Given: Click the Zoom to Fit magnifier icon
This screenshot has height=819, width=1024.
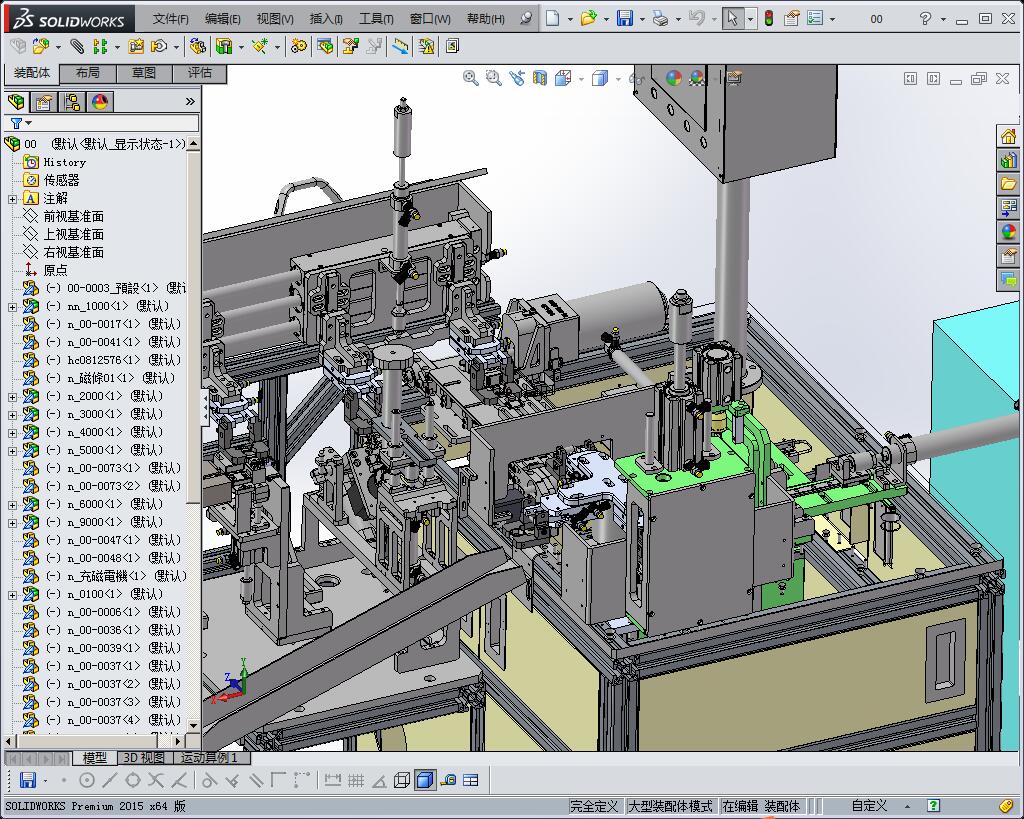Looking at the screenshot, I should coord(470,78).
